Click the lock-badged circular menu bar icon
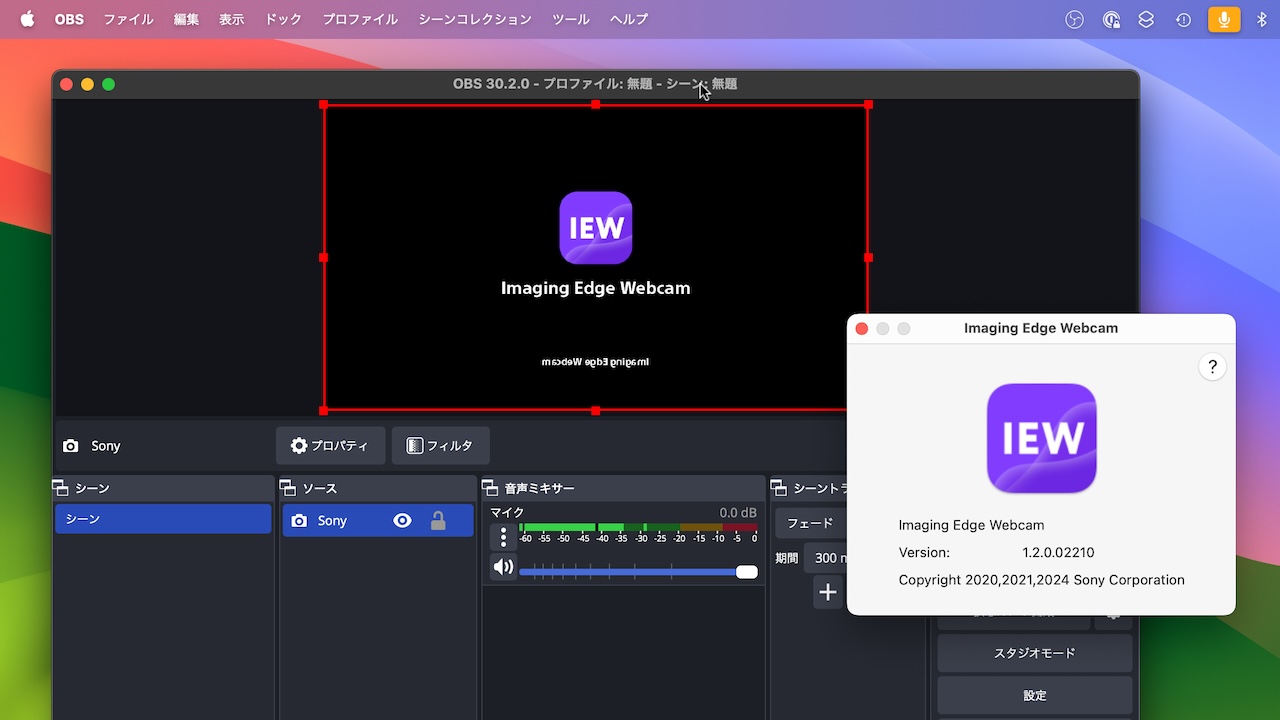This screenshot has width=1280, height=720. [1111, 19]
